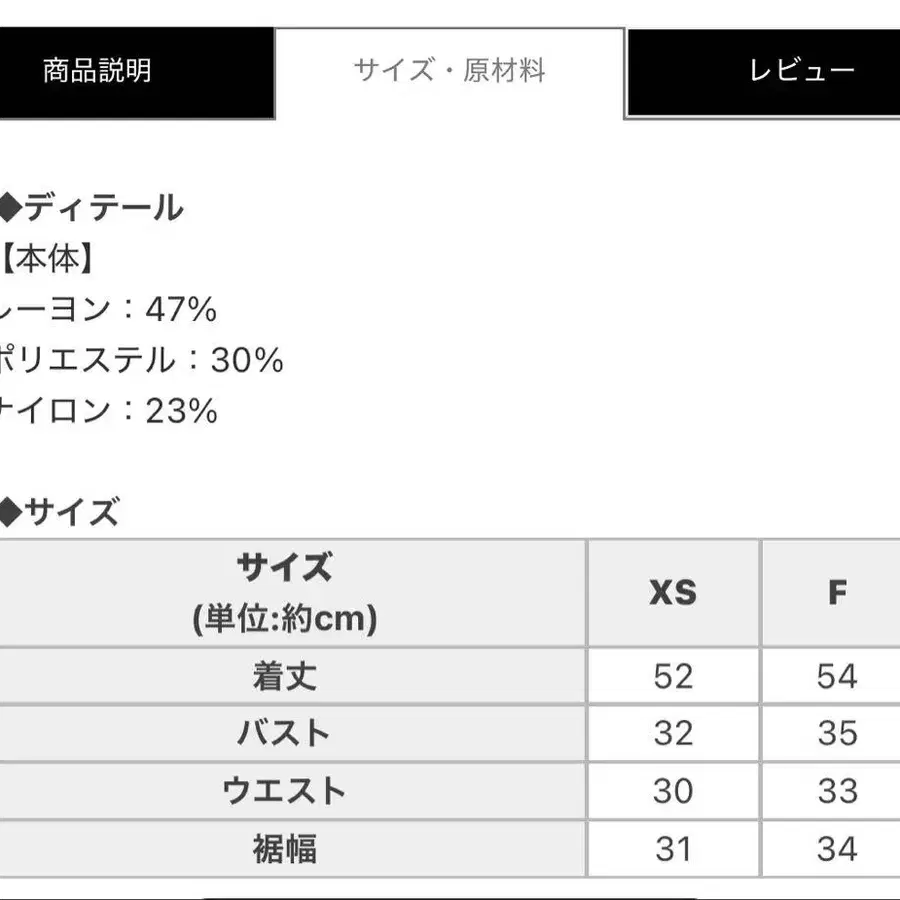The image size is (900, 900).
Task: Click the ◆サイズ section heading
Action: [59, 513]
